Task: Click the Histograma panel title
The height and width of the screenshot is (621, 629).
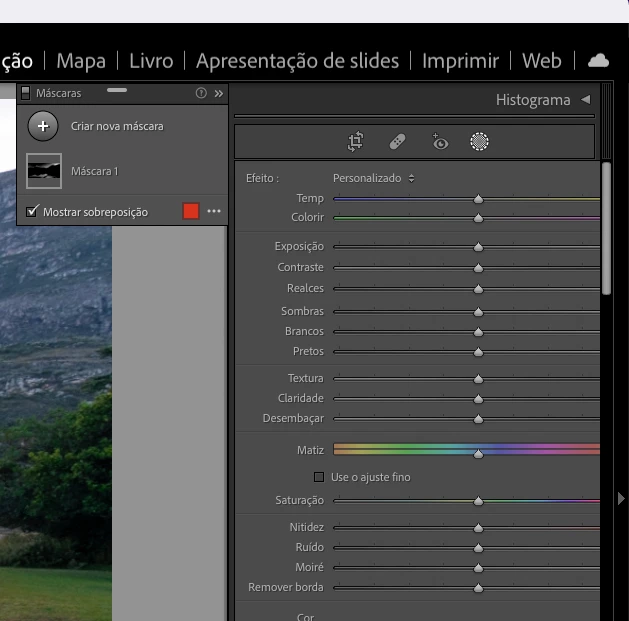Action: (x=533, y=100)
